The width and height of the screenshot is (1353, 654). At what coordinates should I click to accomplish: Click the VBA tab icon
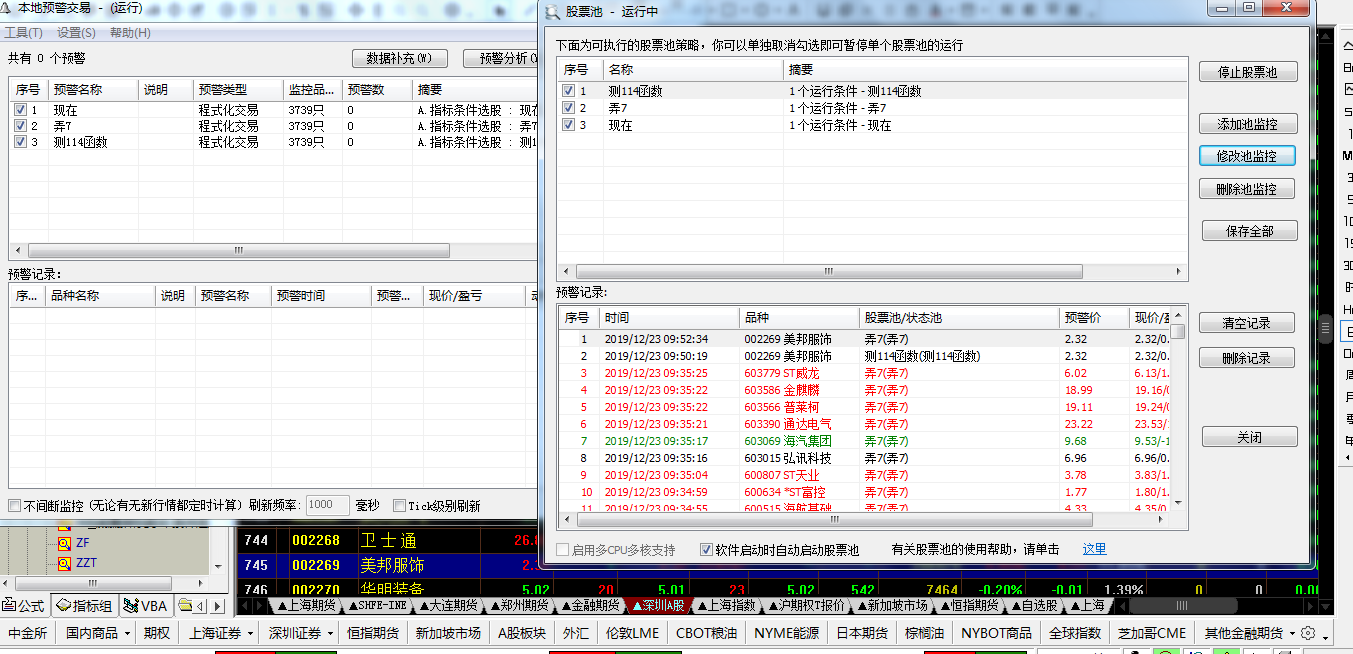(131, 605)
